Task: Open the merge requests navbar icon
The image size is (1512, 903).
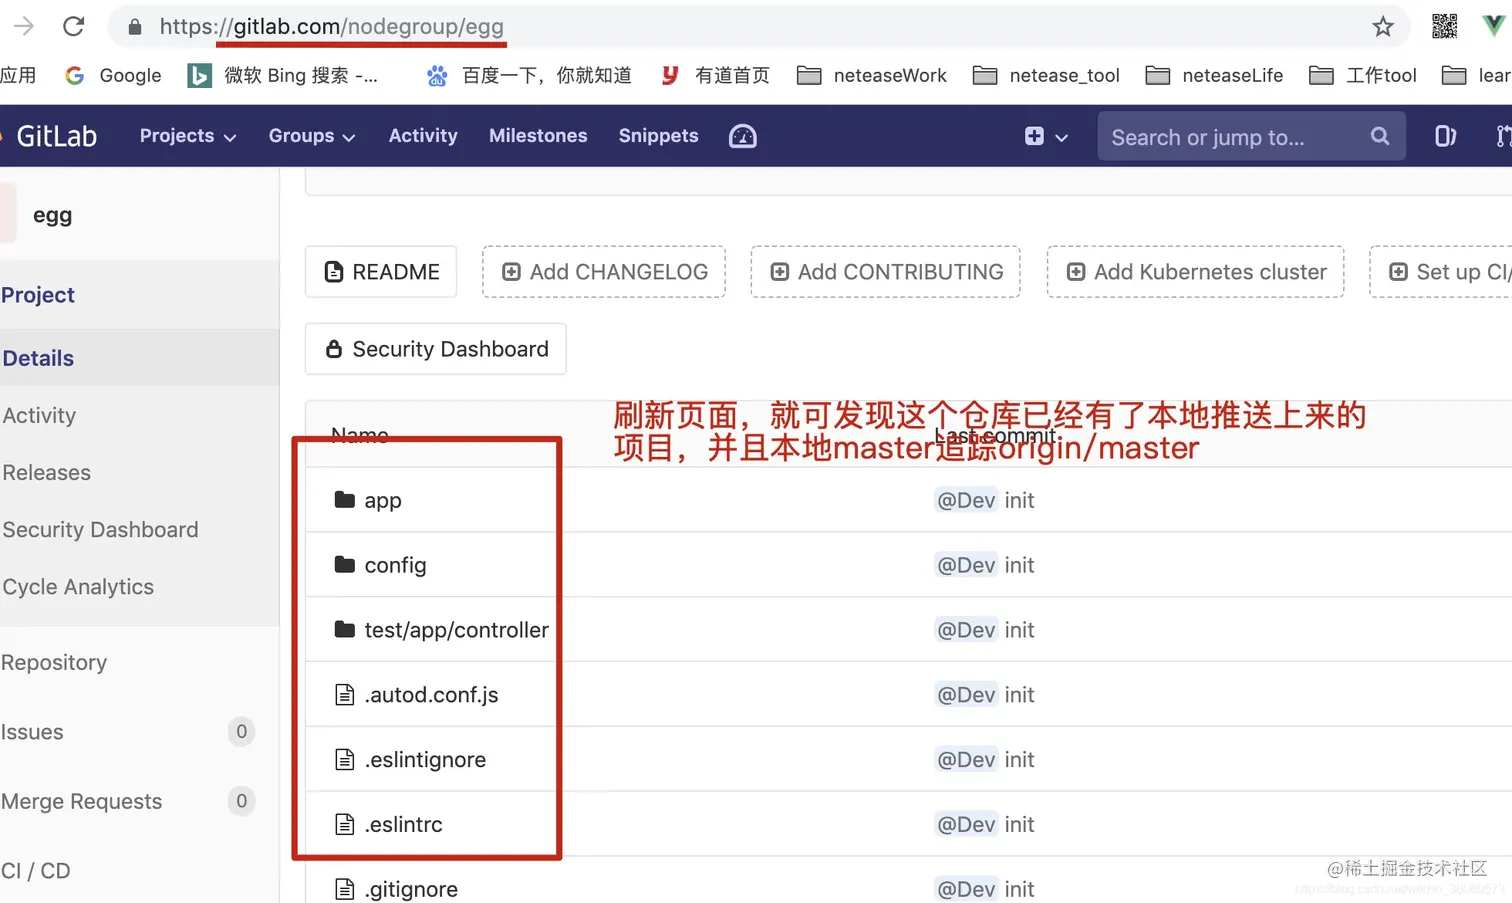Action: 1503,136
